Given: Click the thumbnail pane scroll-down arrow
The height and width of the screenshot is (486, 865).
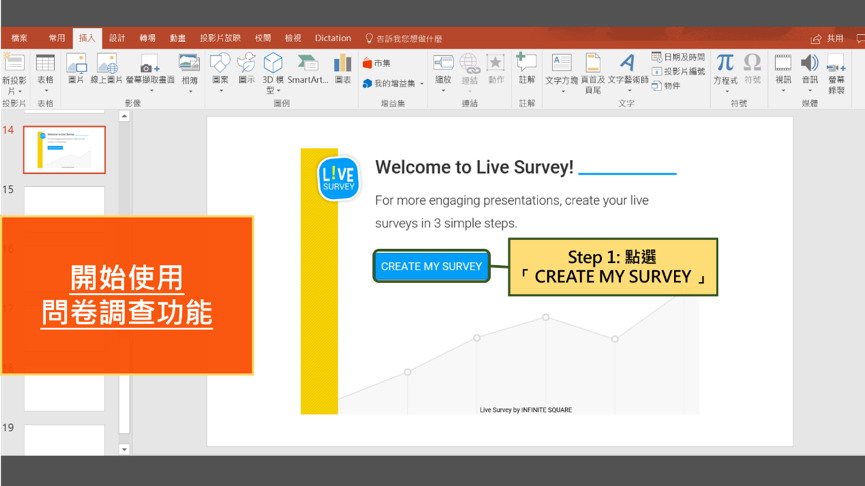Looking at the screenshot, I should point(124,449).
